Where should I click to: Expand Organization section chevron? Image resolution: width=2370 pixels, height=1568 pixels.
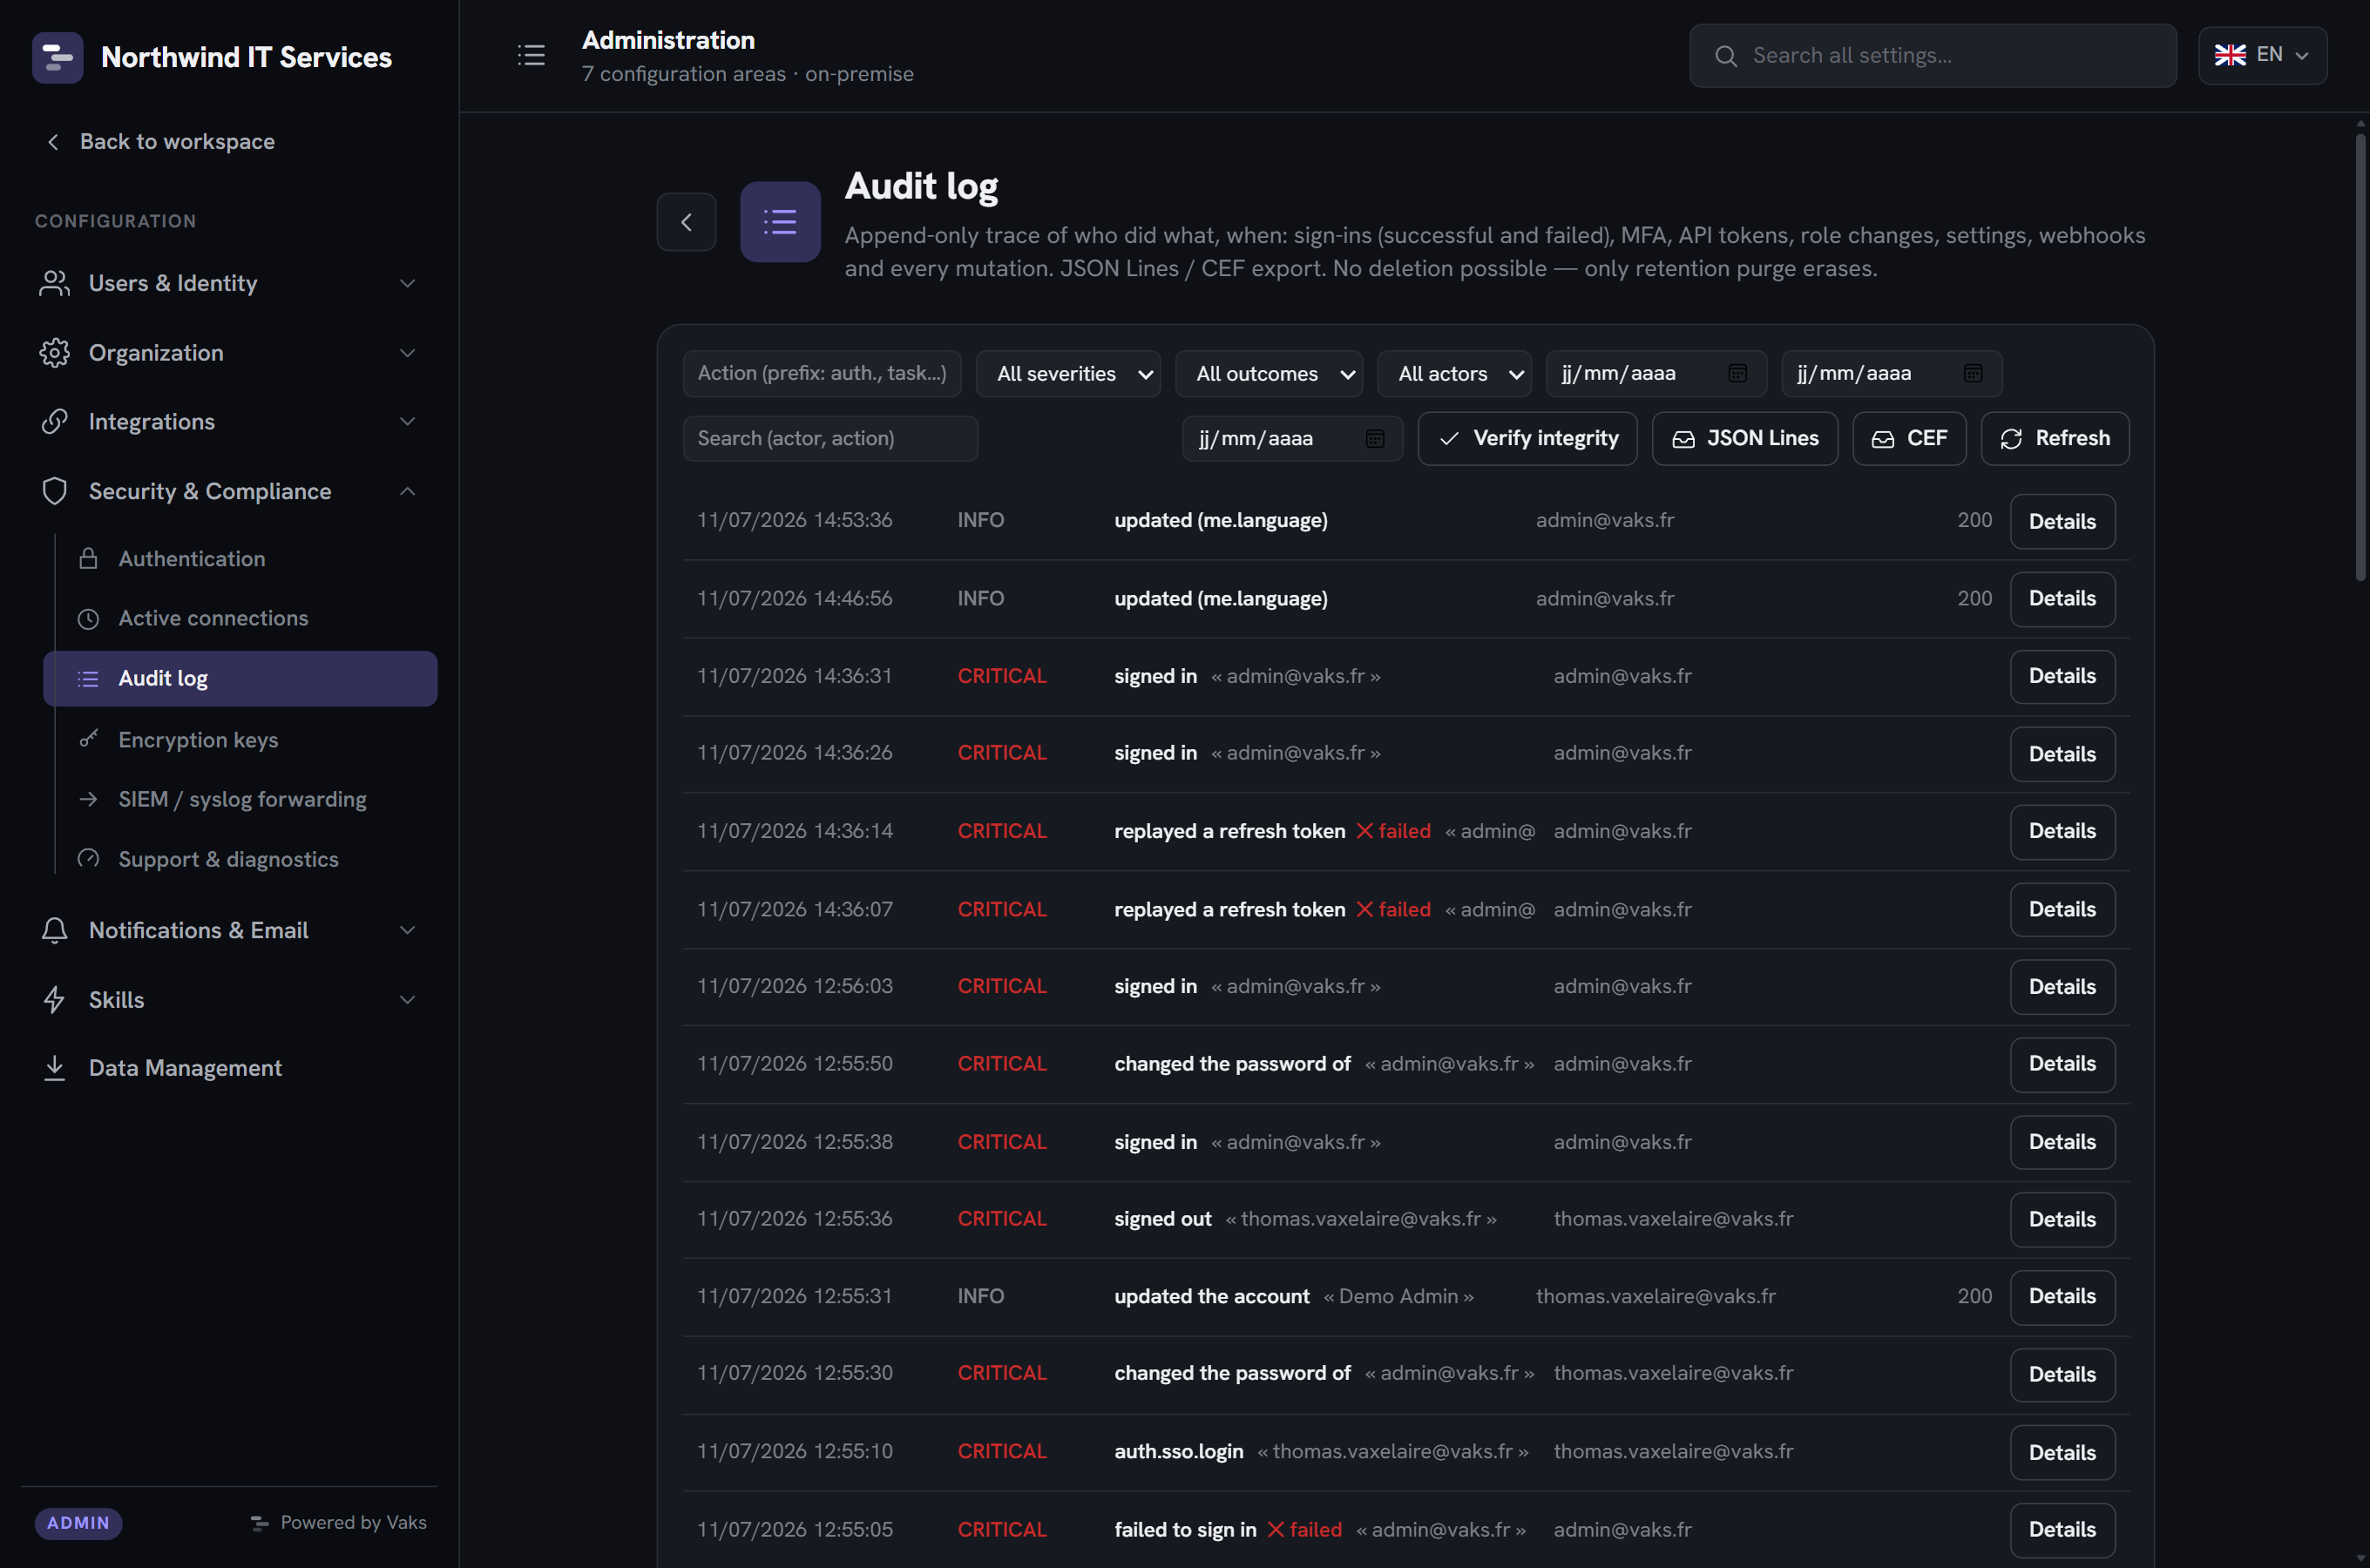point(407,353)
